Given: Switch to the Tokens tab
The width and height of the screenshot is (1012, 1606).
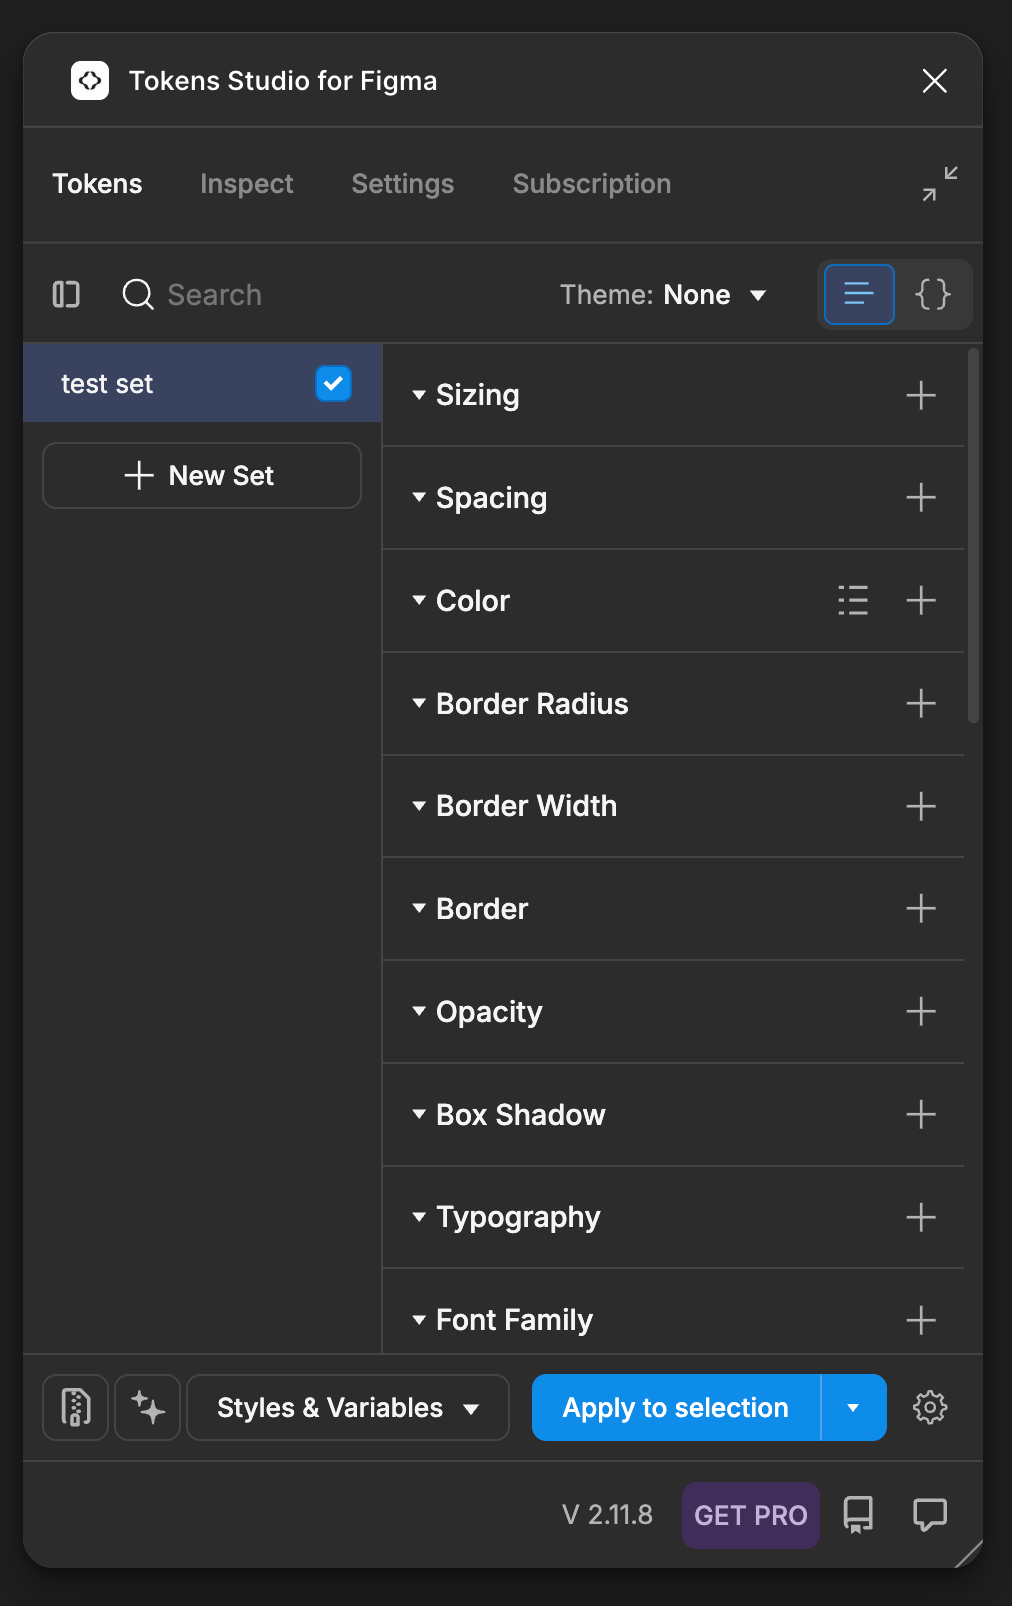Looking at the screenshot, I should click(97, 184).
